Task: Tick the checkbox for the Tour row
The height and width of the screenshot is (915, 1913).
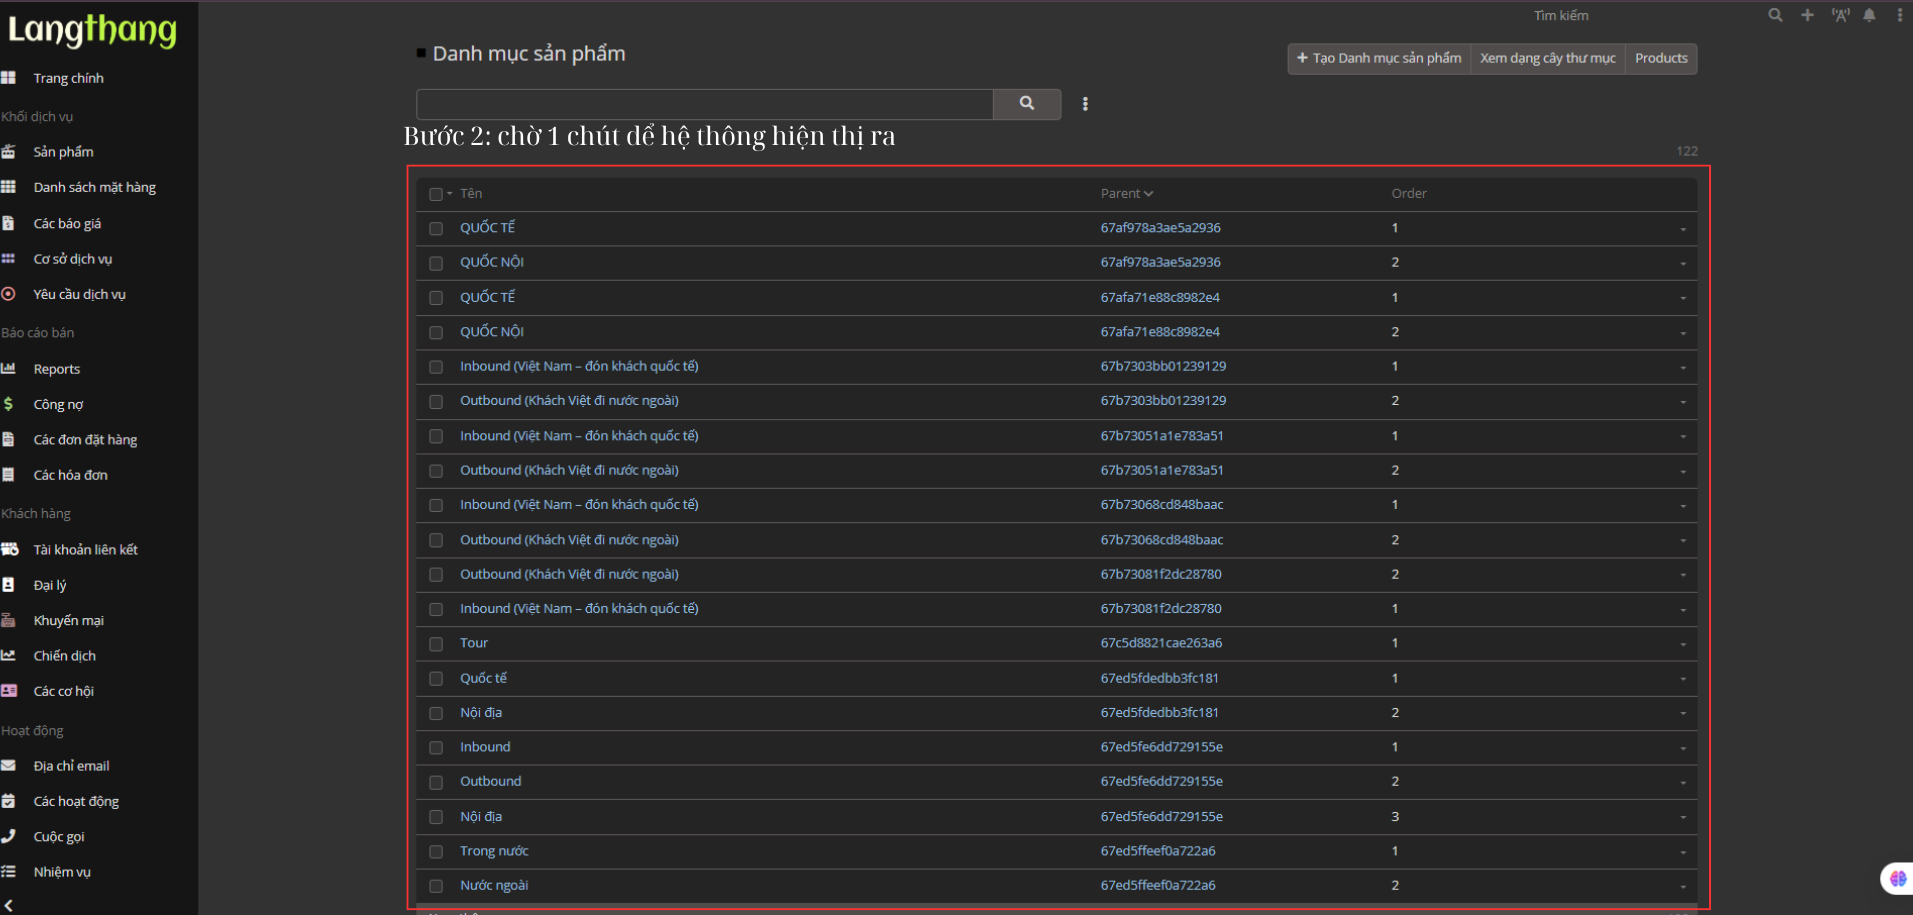Action: point(436,644)
